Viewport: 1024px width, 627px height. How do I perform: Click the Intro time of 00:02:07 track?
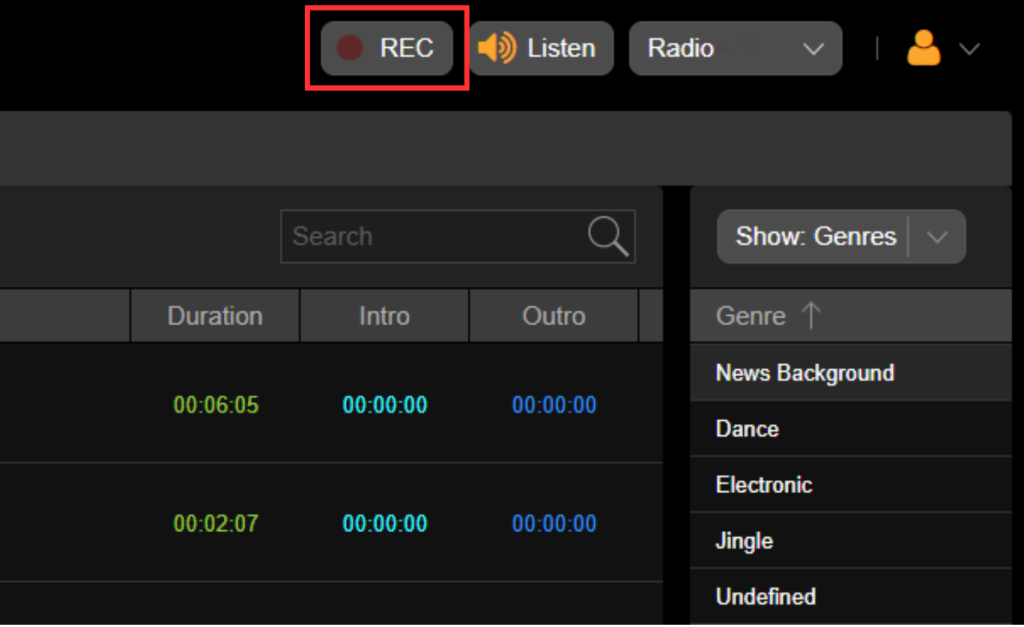pos(385,523)
